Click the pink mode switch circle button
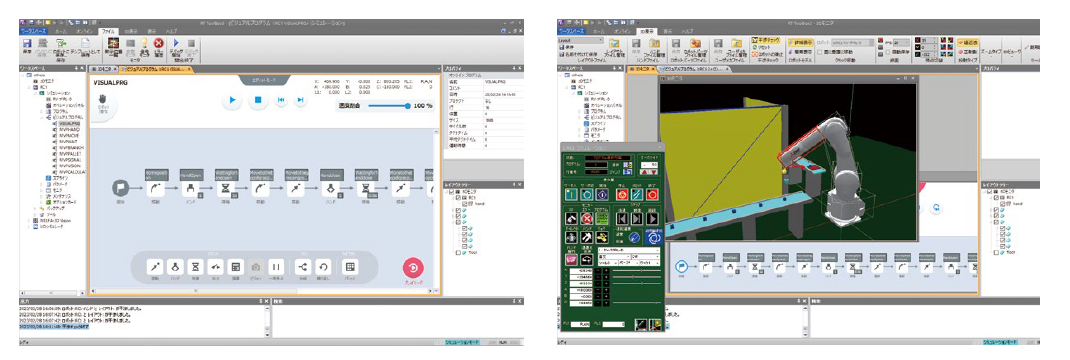This screenshot has width=1070, height=360. click(x=414, y=267)
